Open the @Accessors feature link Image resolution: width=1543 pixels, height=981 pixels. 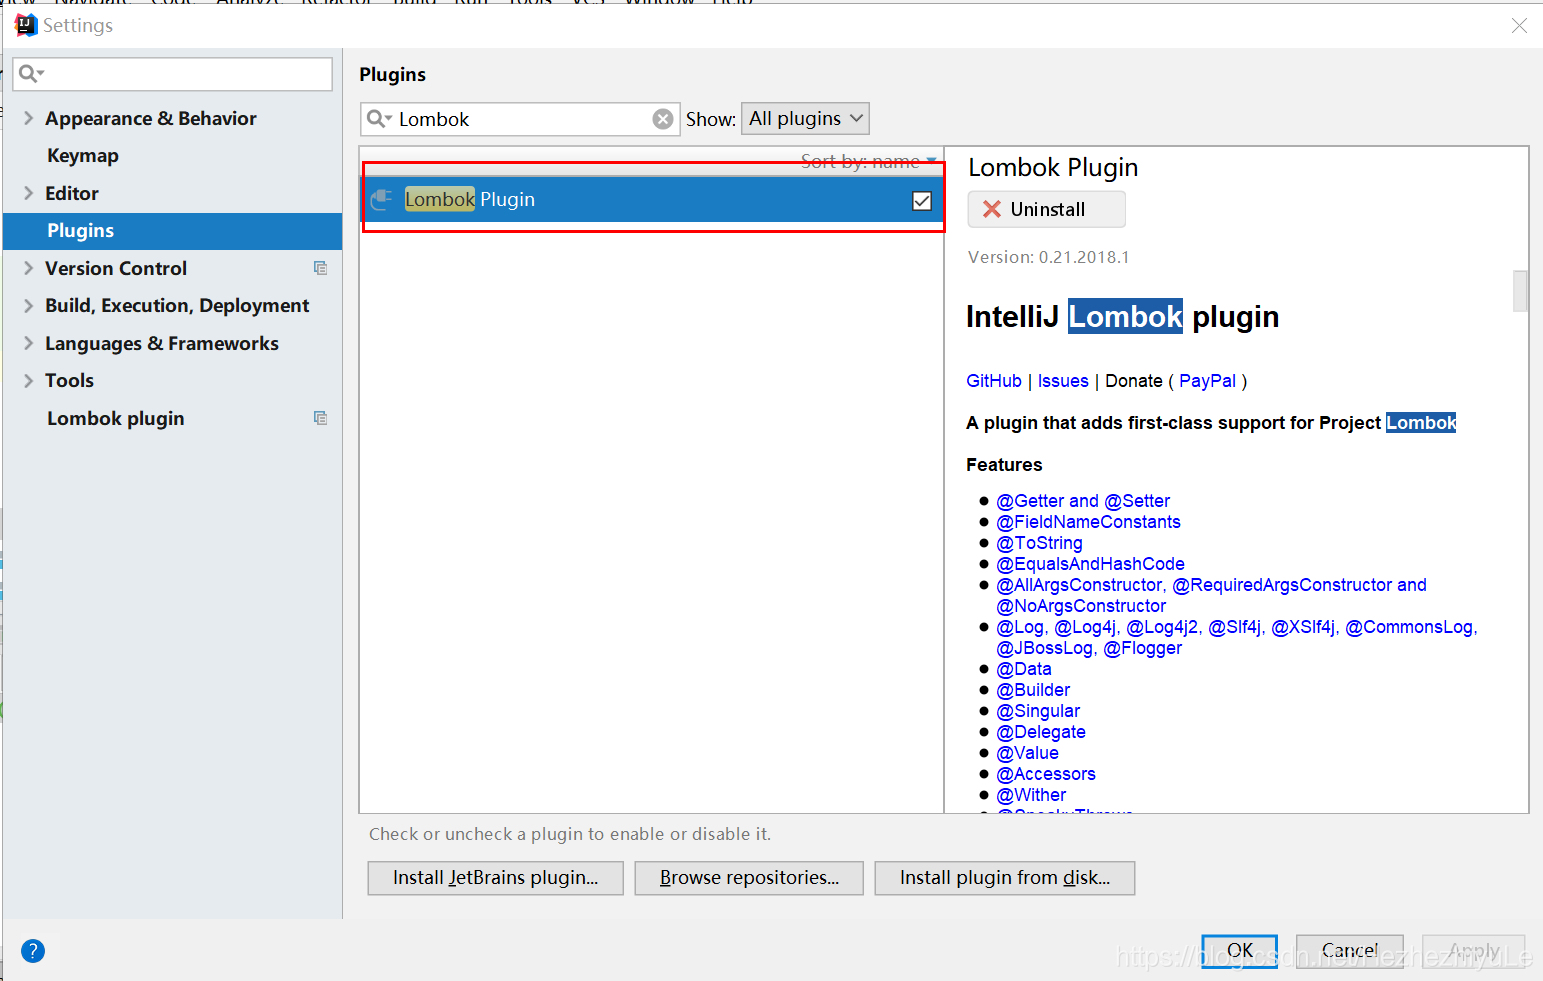click(1046, 774)
